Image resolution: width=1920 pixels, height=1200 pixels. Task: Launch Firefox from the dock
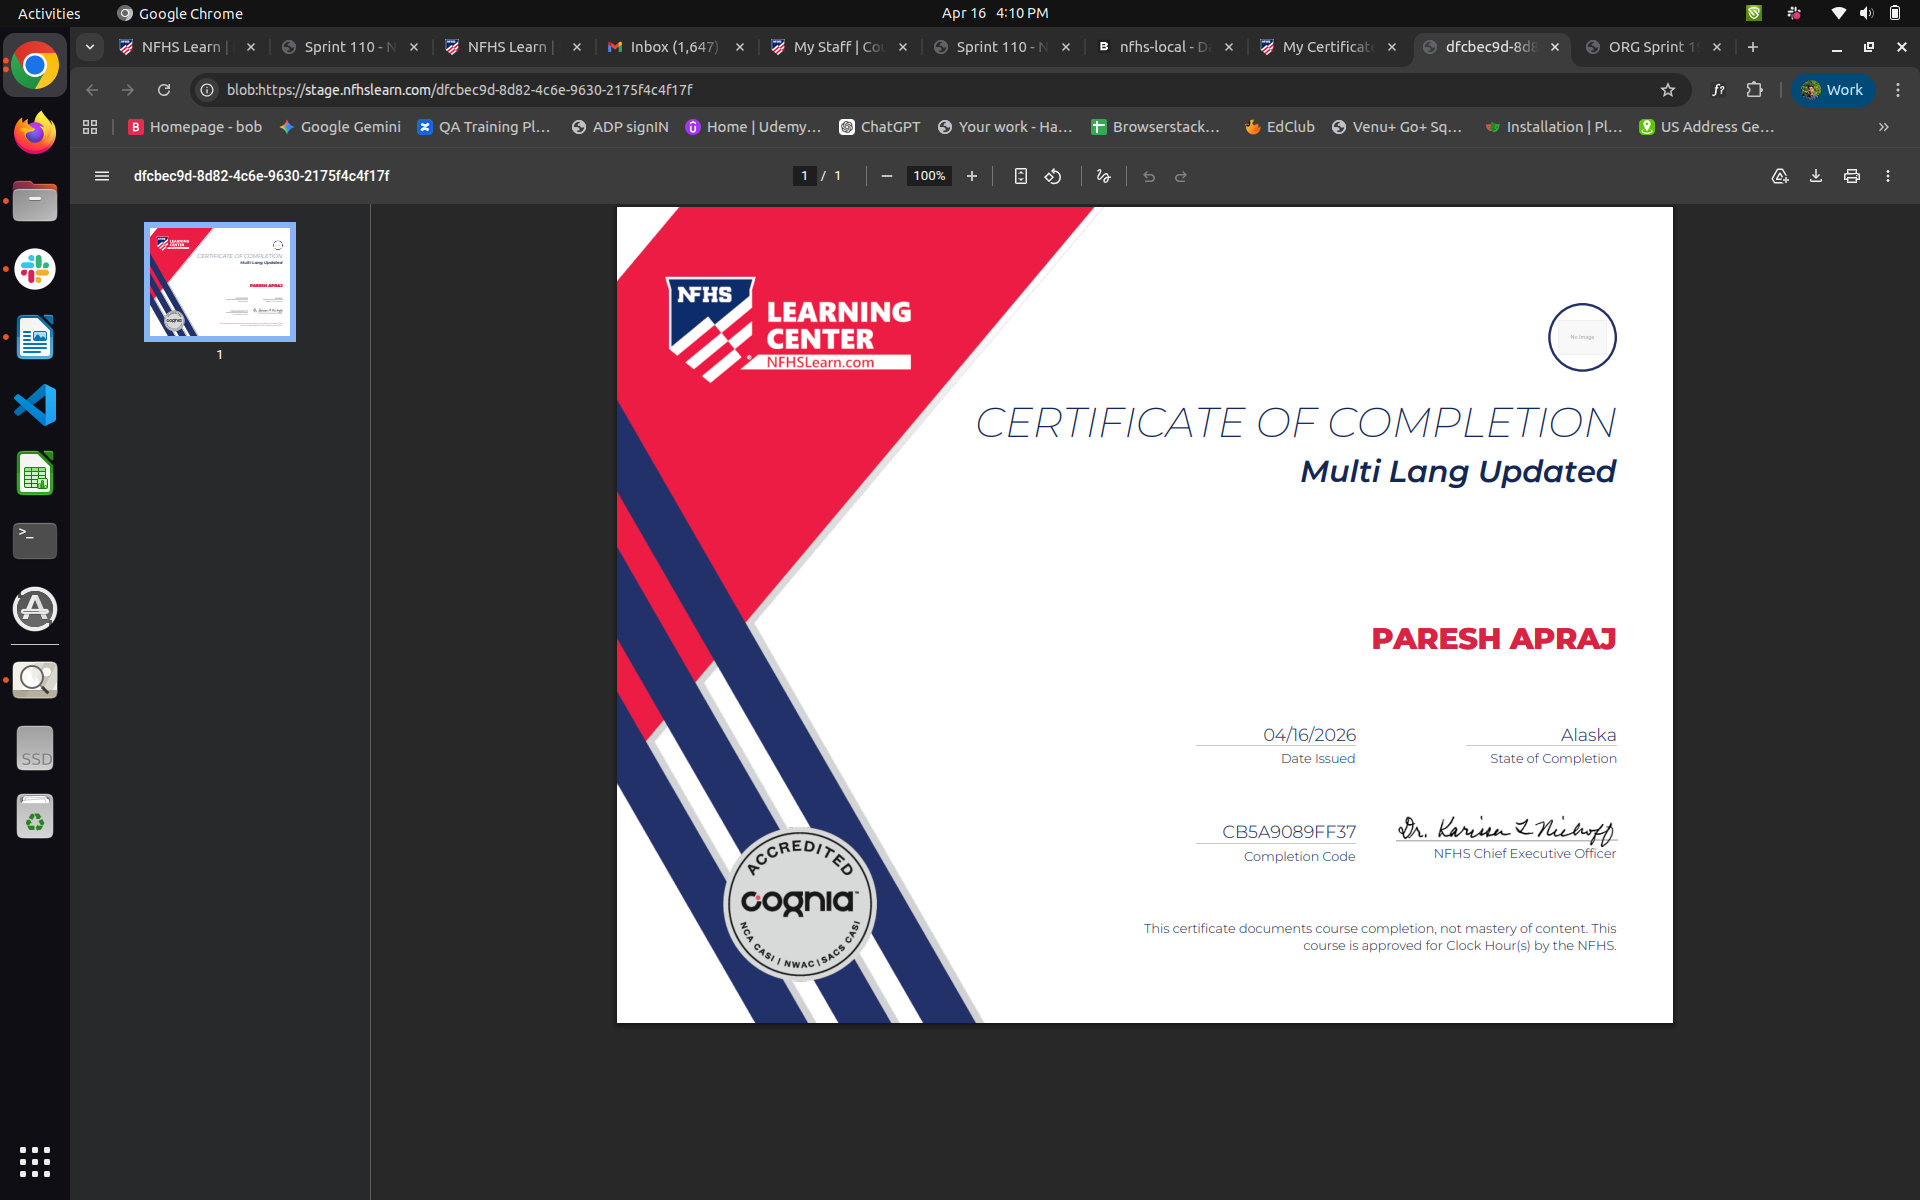click(35, 133)
